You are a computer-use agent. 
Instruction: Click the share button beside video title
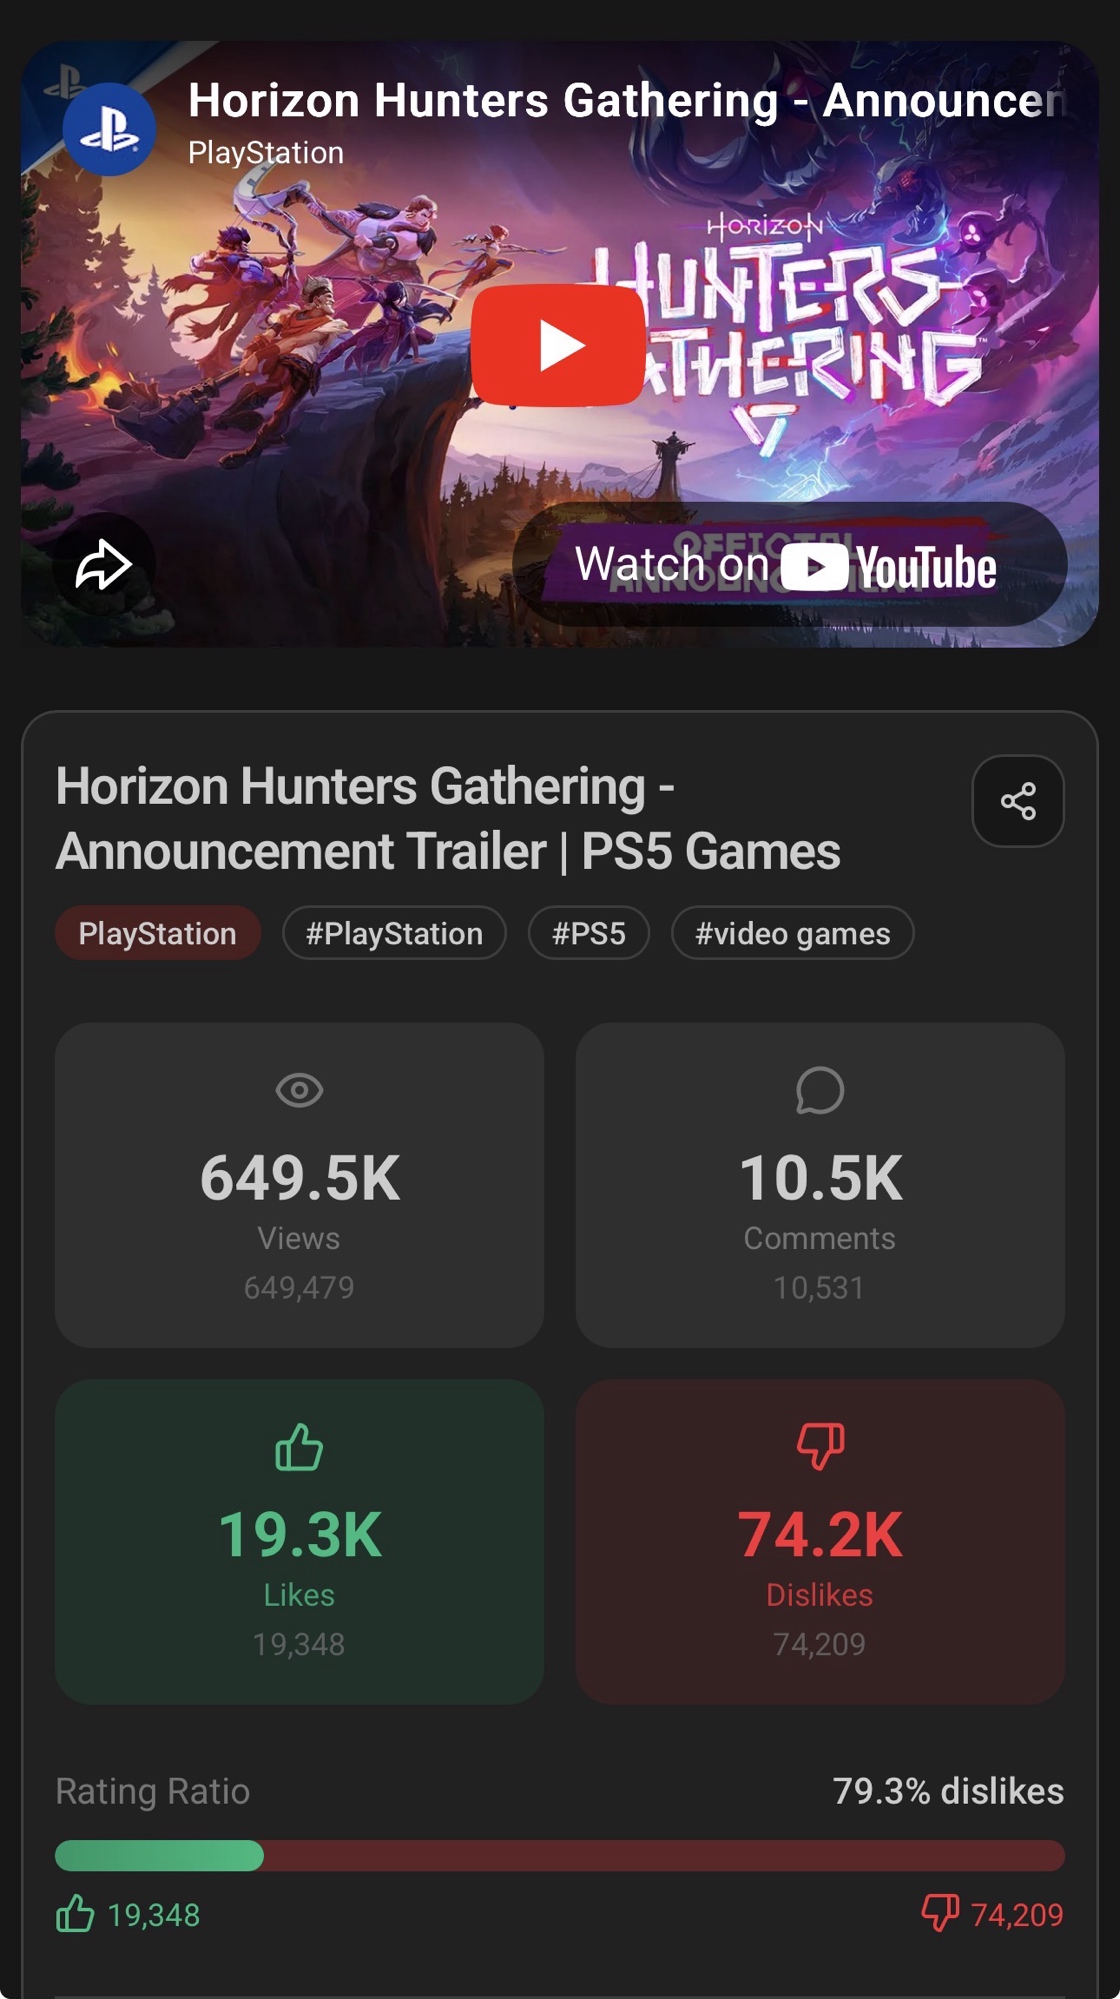coord(1018,801)
